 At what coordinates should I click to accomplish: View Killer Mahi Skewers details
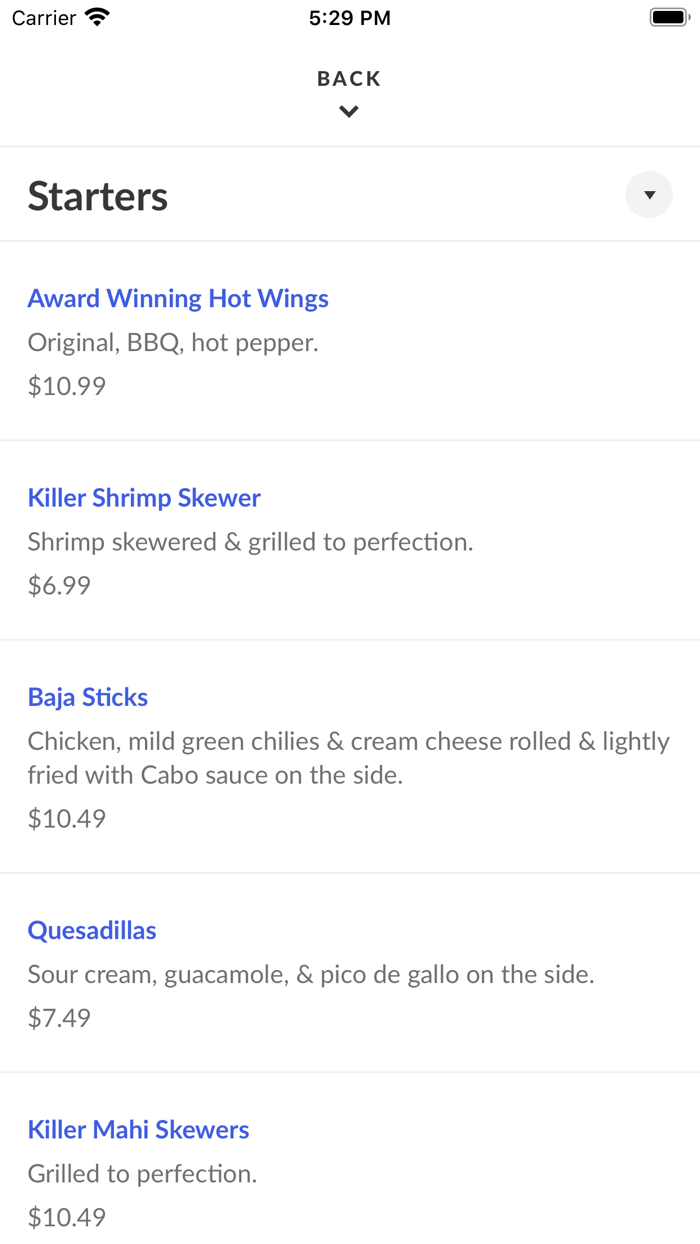click(x=139, y=1129)
